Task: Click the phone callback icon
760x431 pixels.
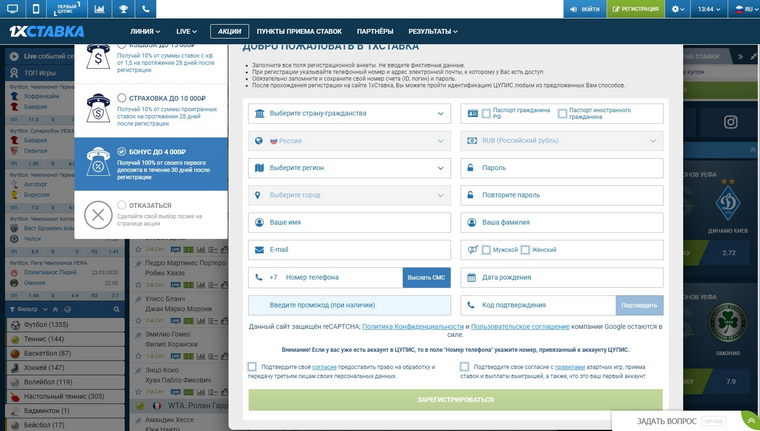Action: (145, 9)
